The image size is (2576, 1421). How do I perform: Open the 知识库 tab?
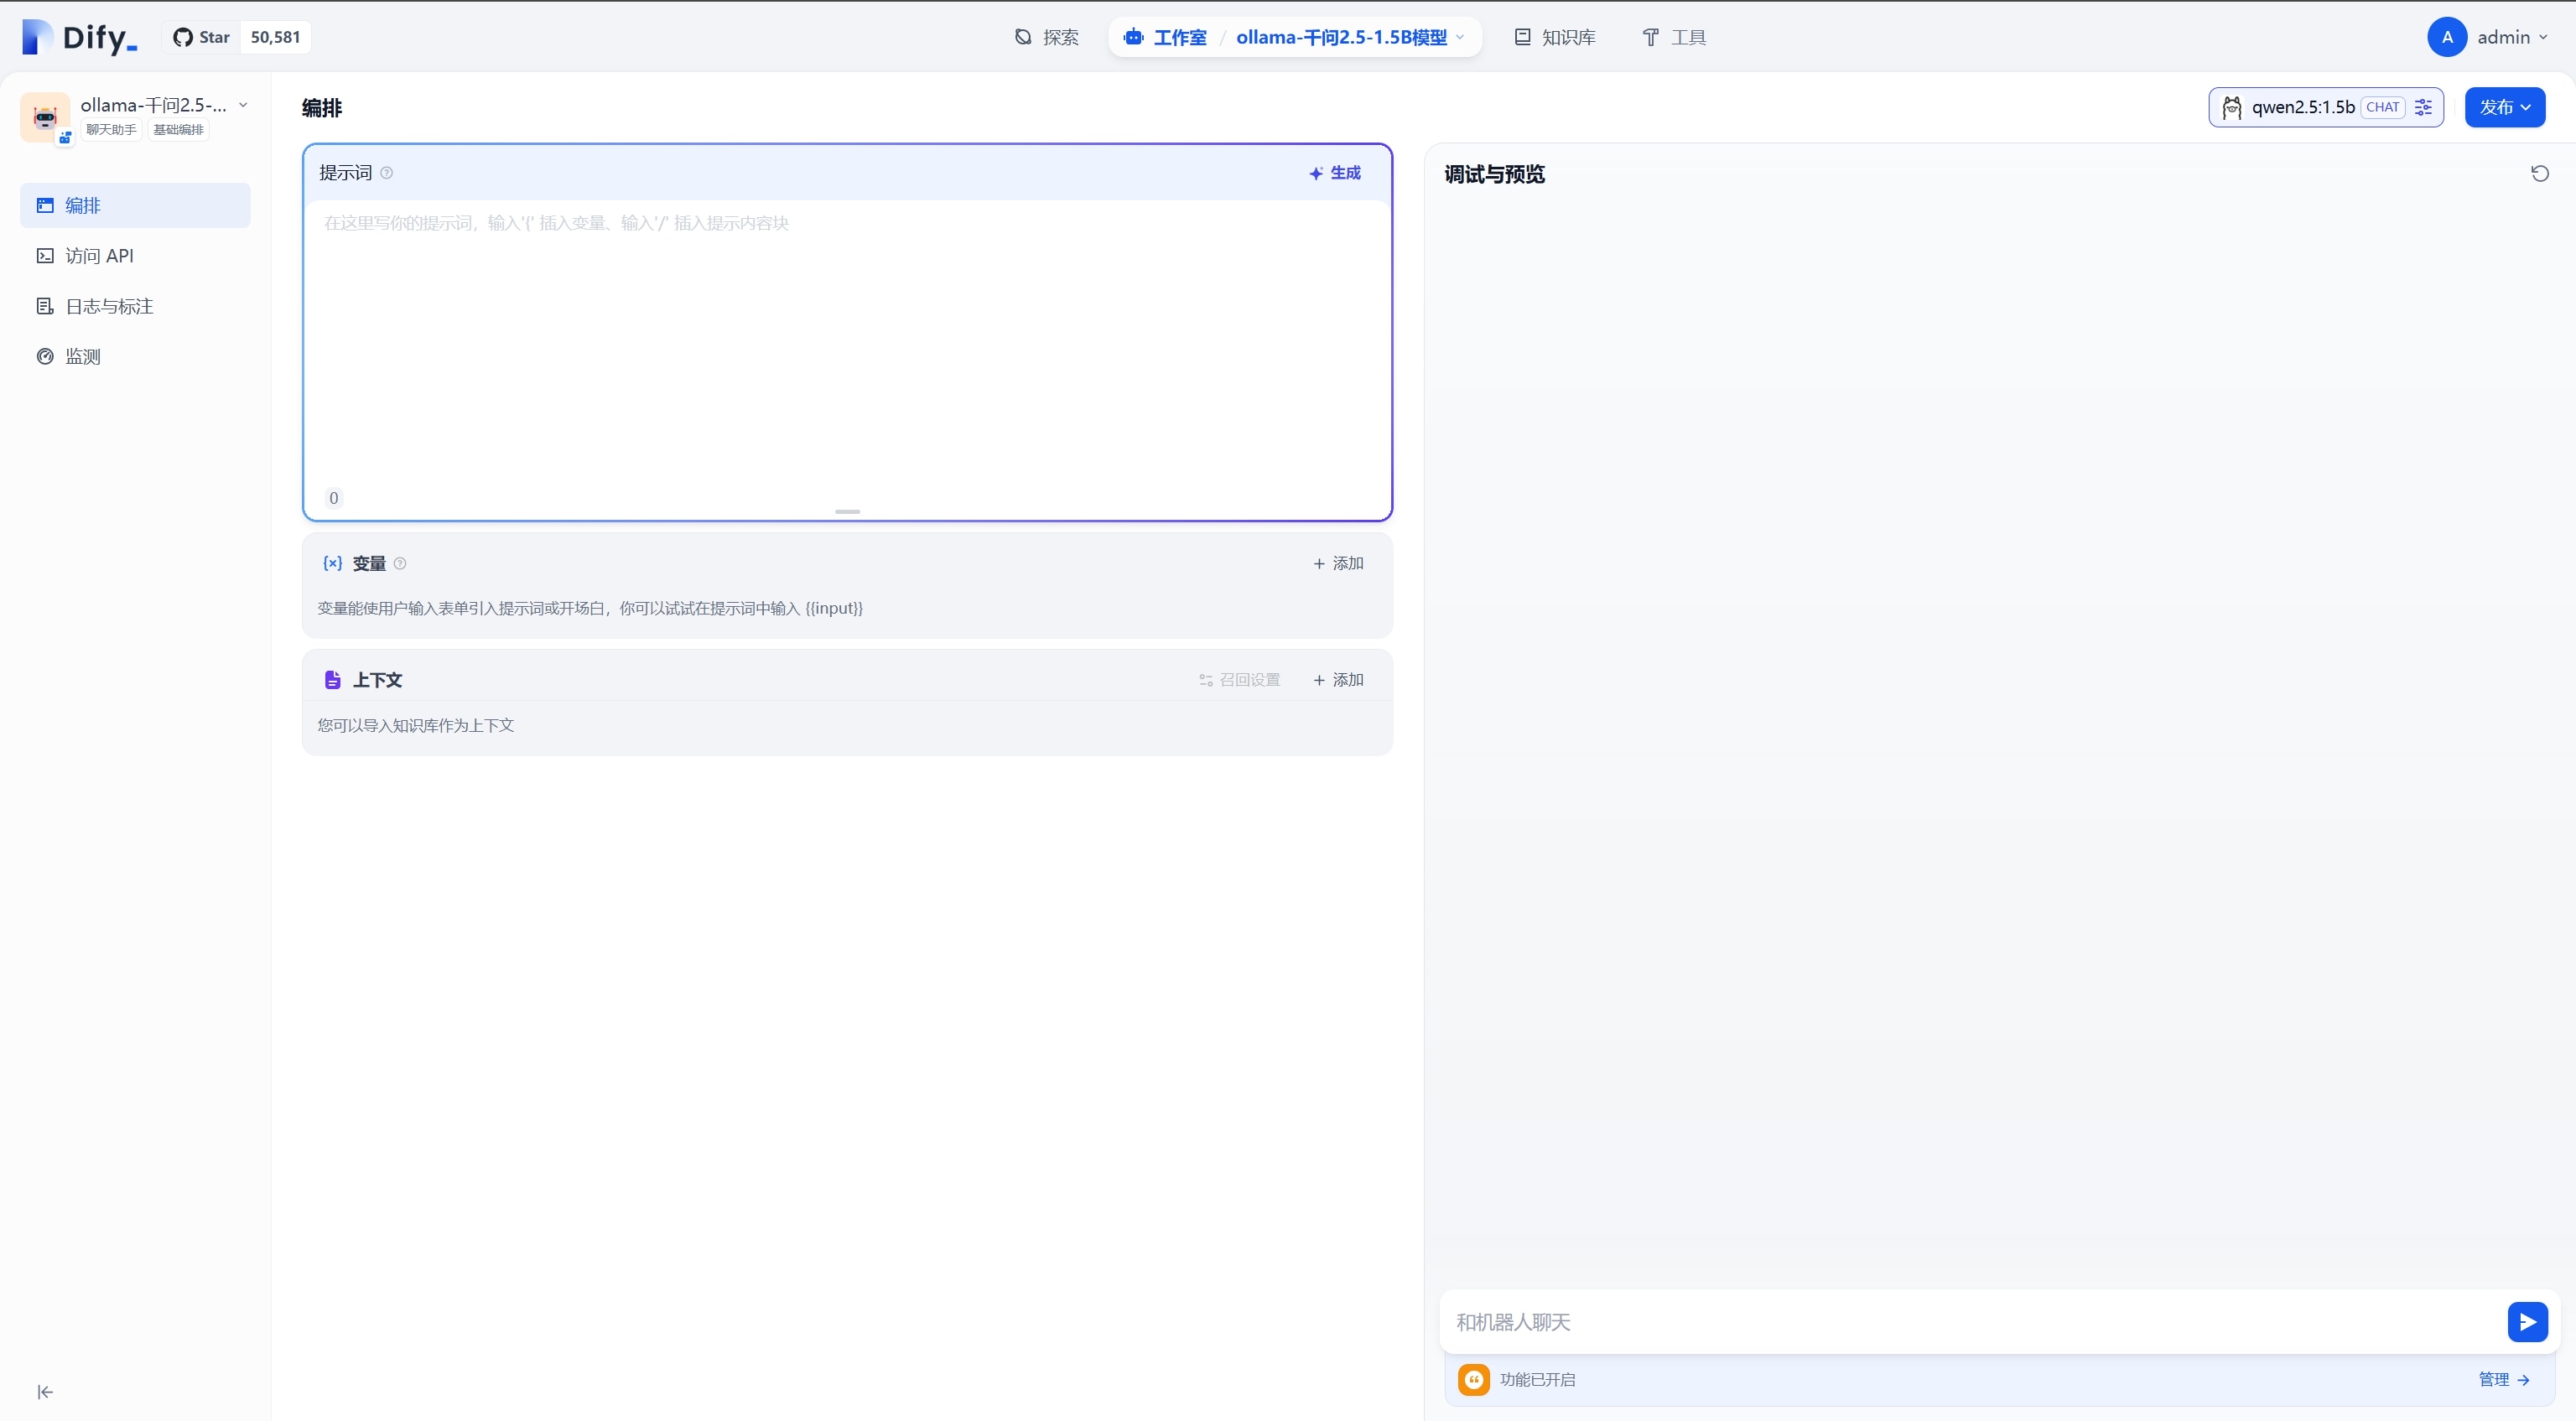point(1554,37)
